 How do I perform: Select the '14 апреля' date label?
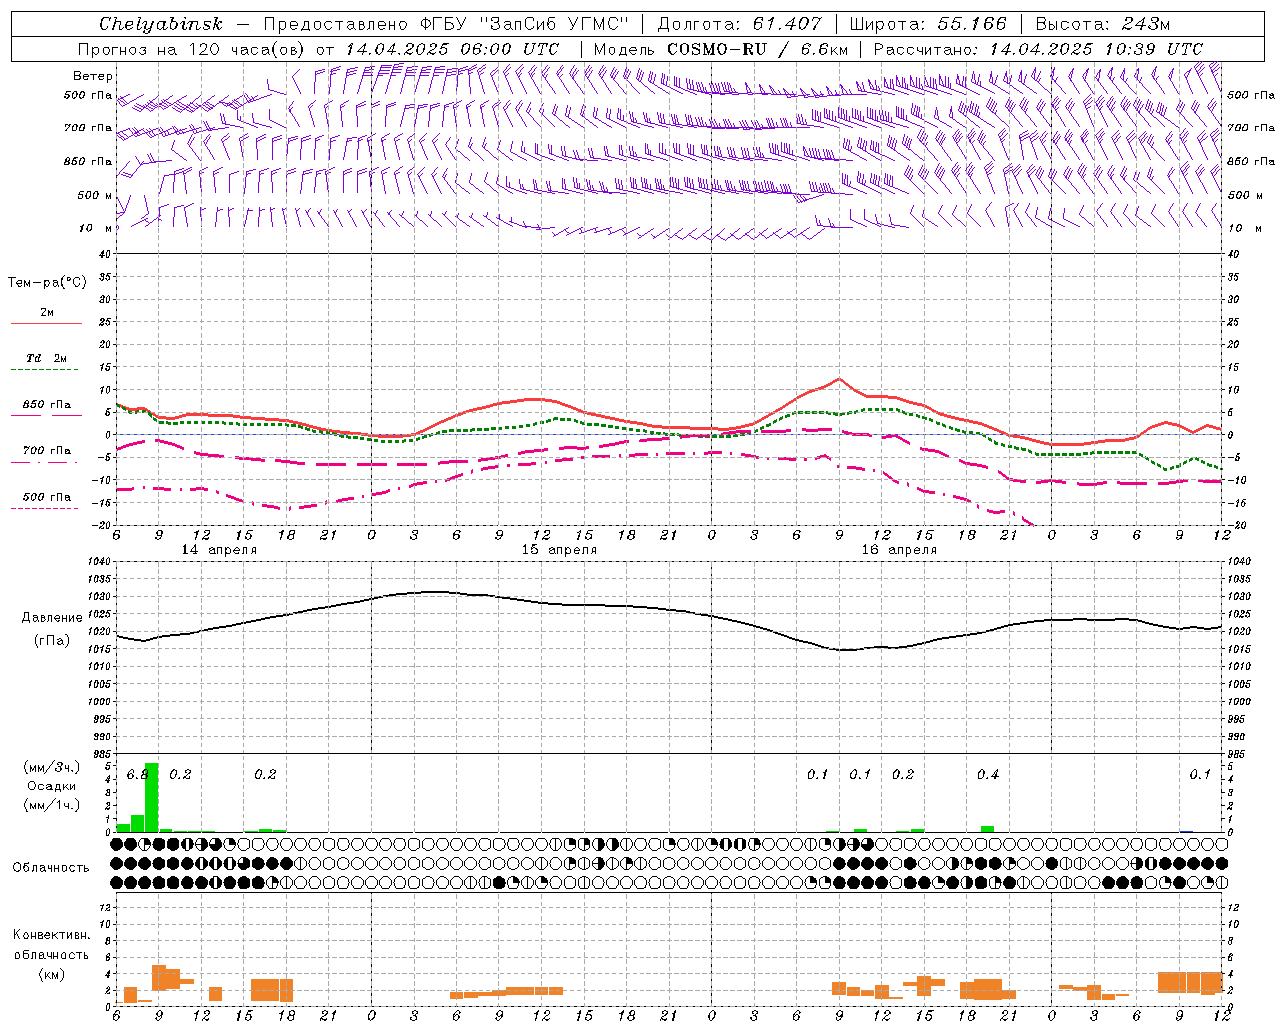219,550
